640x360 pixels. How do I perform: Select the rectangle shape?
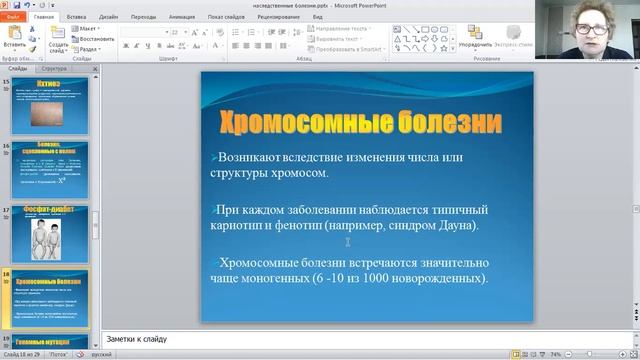click(x=425, y=29)
